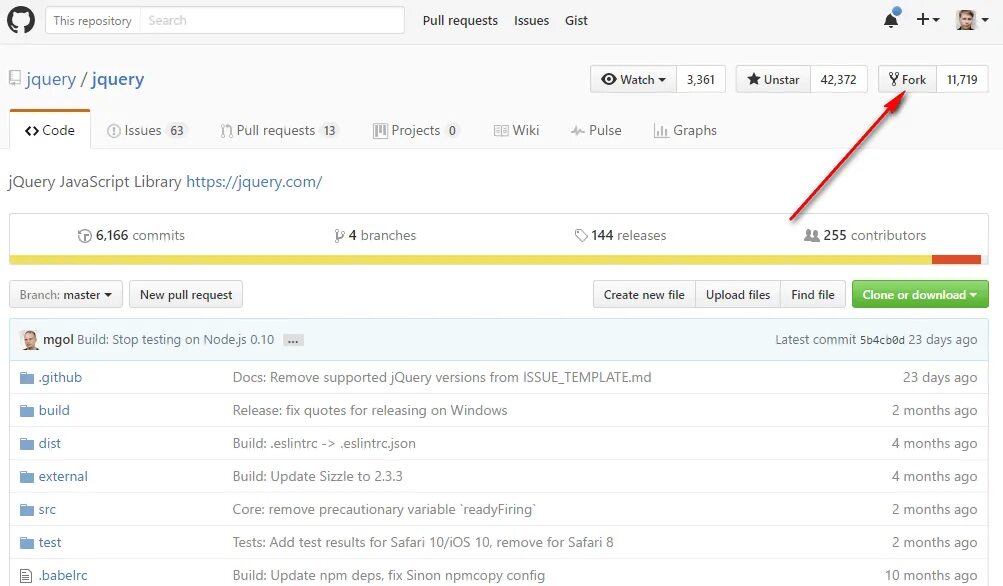Select the Pulse tab
The image size is (1003, 586).
[x=596, y=131]
